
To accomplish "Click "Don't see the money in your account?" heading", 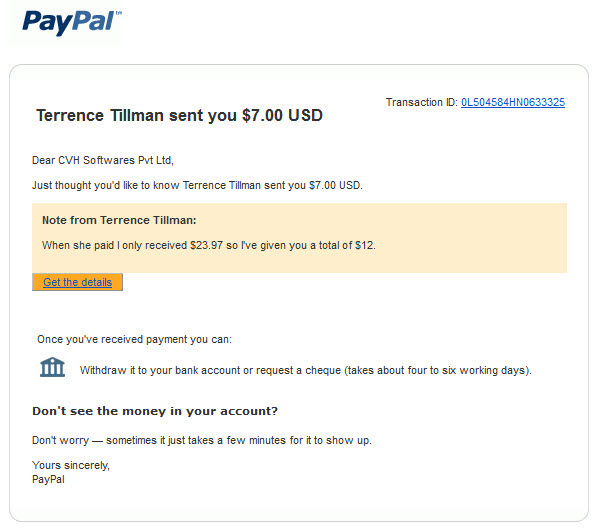I will click(155, 411).
